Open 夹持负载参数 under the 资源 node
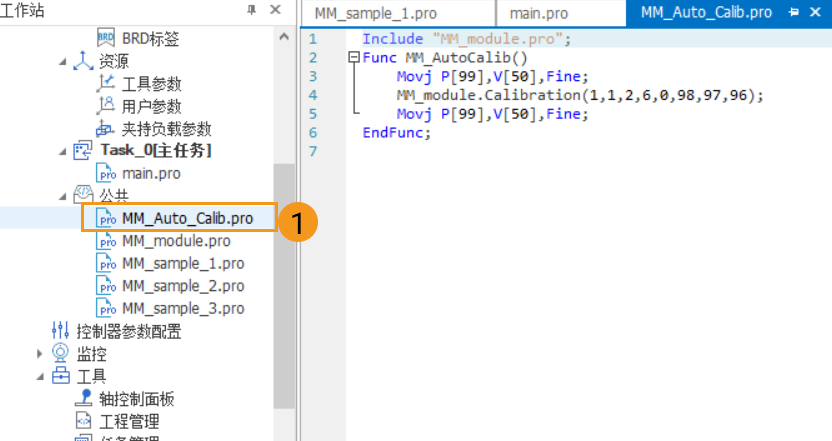The height and width of the screenshot is (441, 832). pos(166,129)
